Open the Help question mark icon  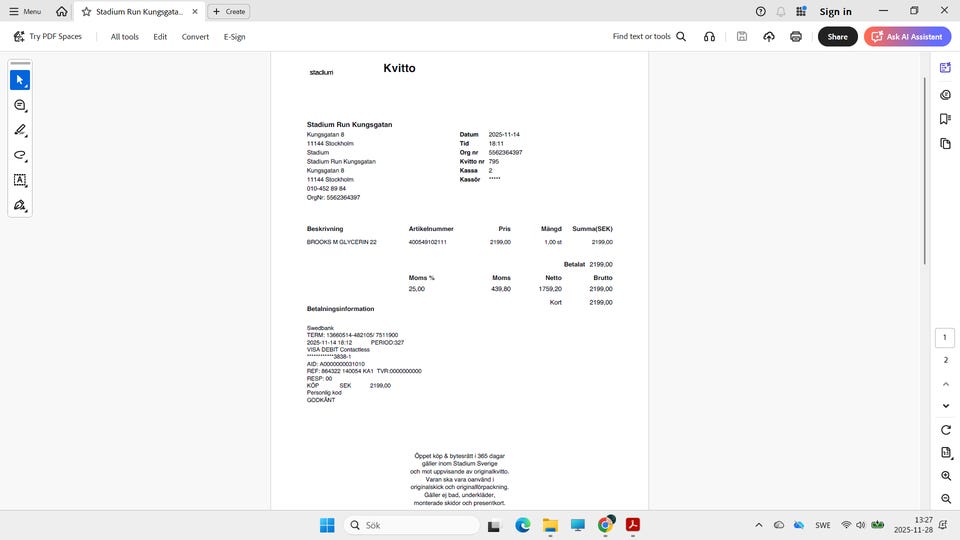[x=760, y=12]
